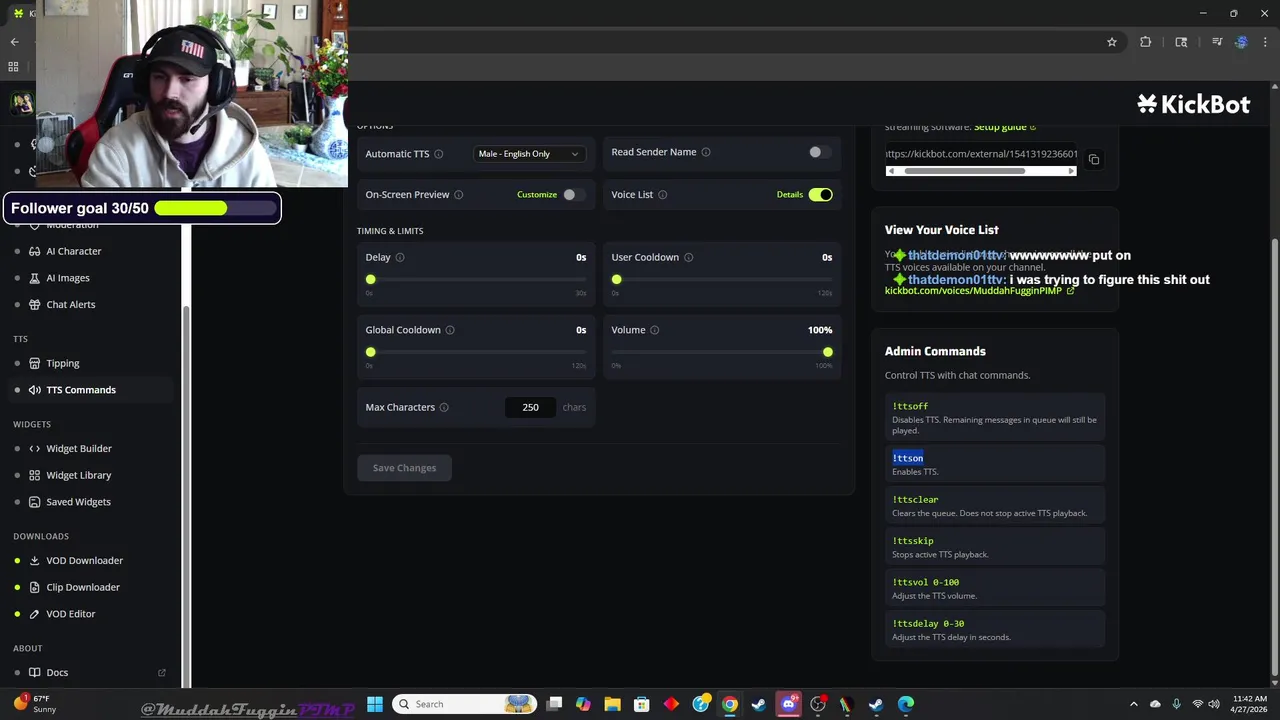Click the Delay slider handle

(x=371, y=280)
